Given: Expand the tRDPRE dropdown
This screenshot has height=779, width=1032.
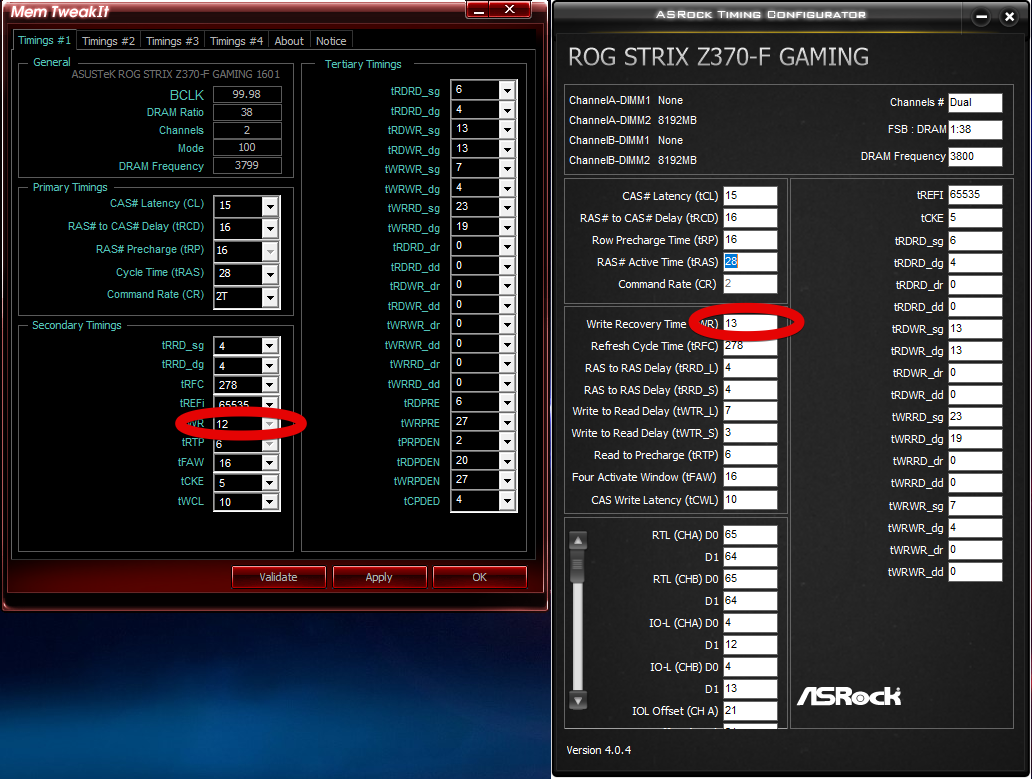Looking at the screenshot, I should click(507, 403).
